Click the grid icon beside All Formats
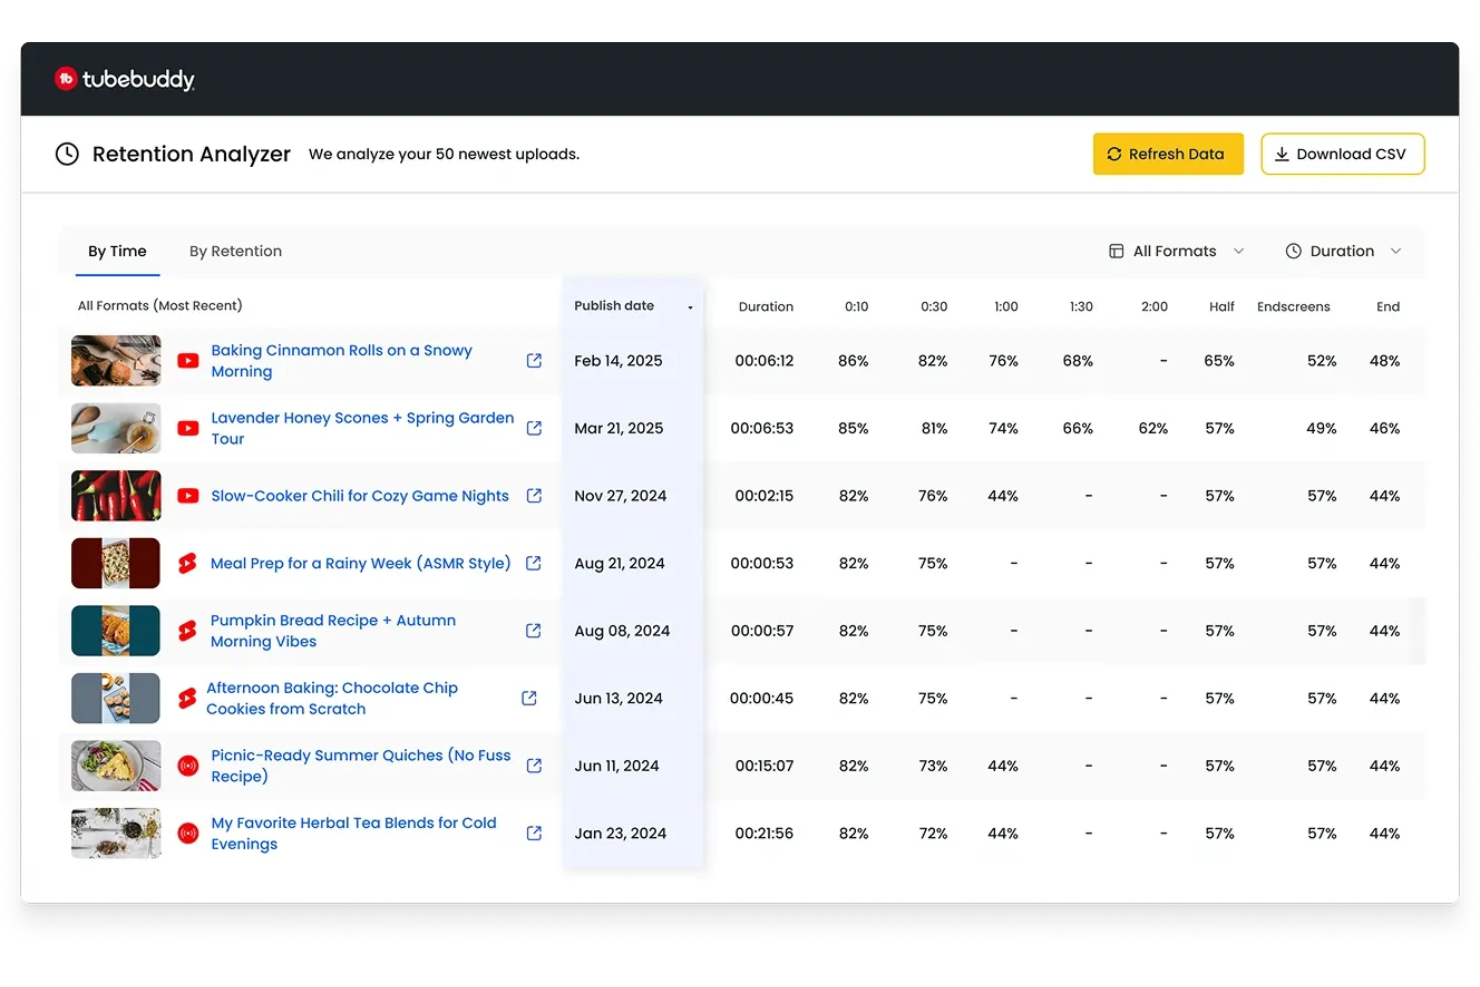 pos(1115,250)
